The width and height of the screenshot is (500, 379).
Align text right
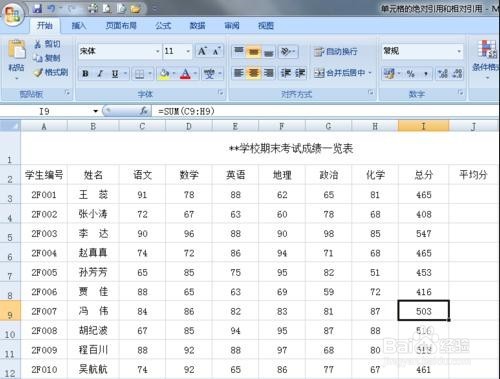[269, 73]
